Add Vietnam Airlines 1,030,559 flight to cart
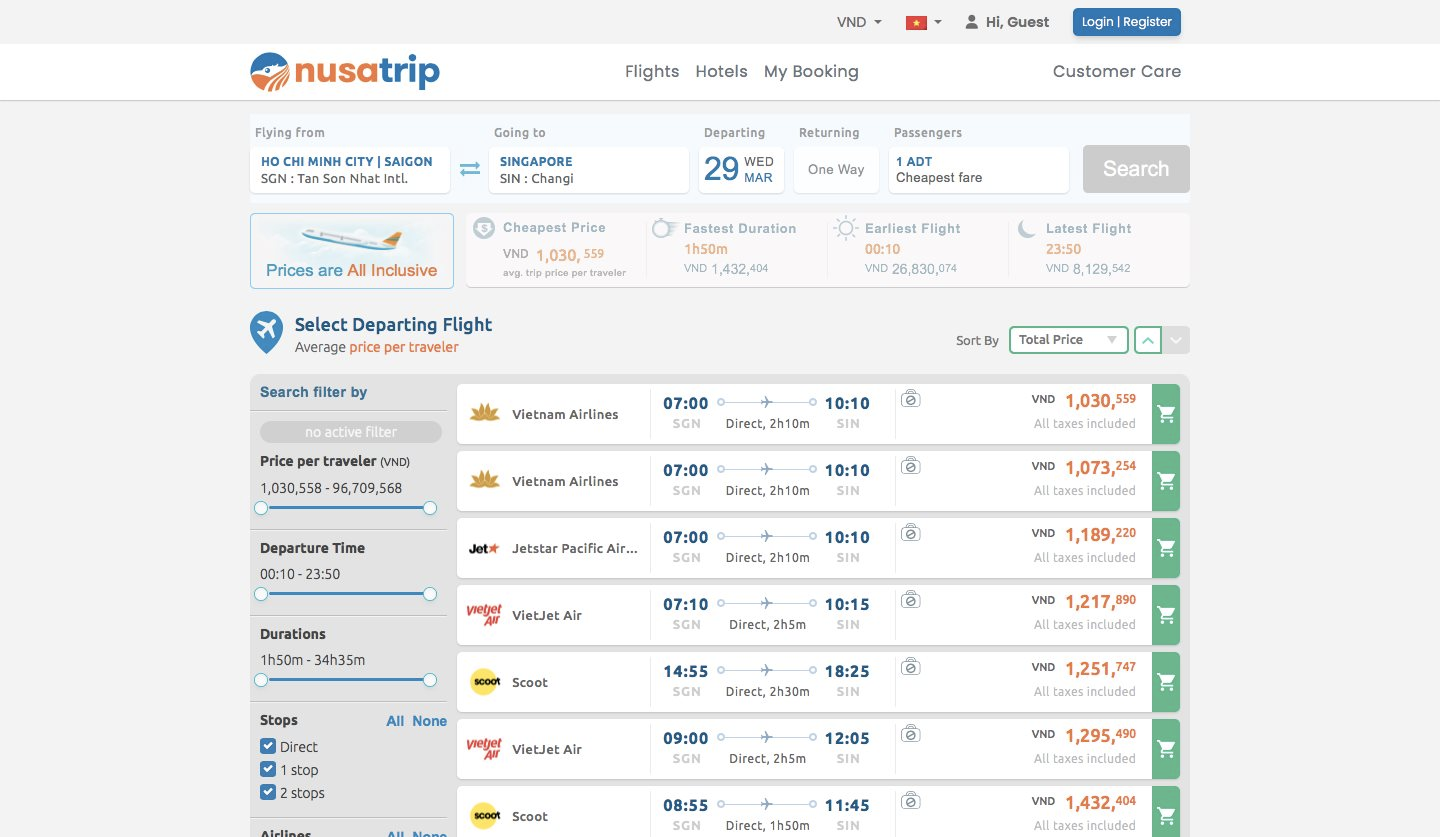The height and width of the screenshot is (837, 1440). pos(1166,414)
